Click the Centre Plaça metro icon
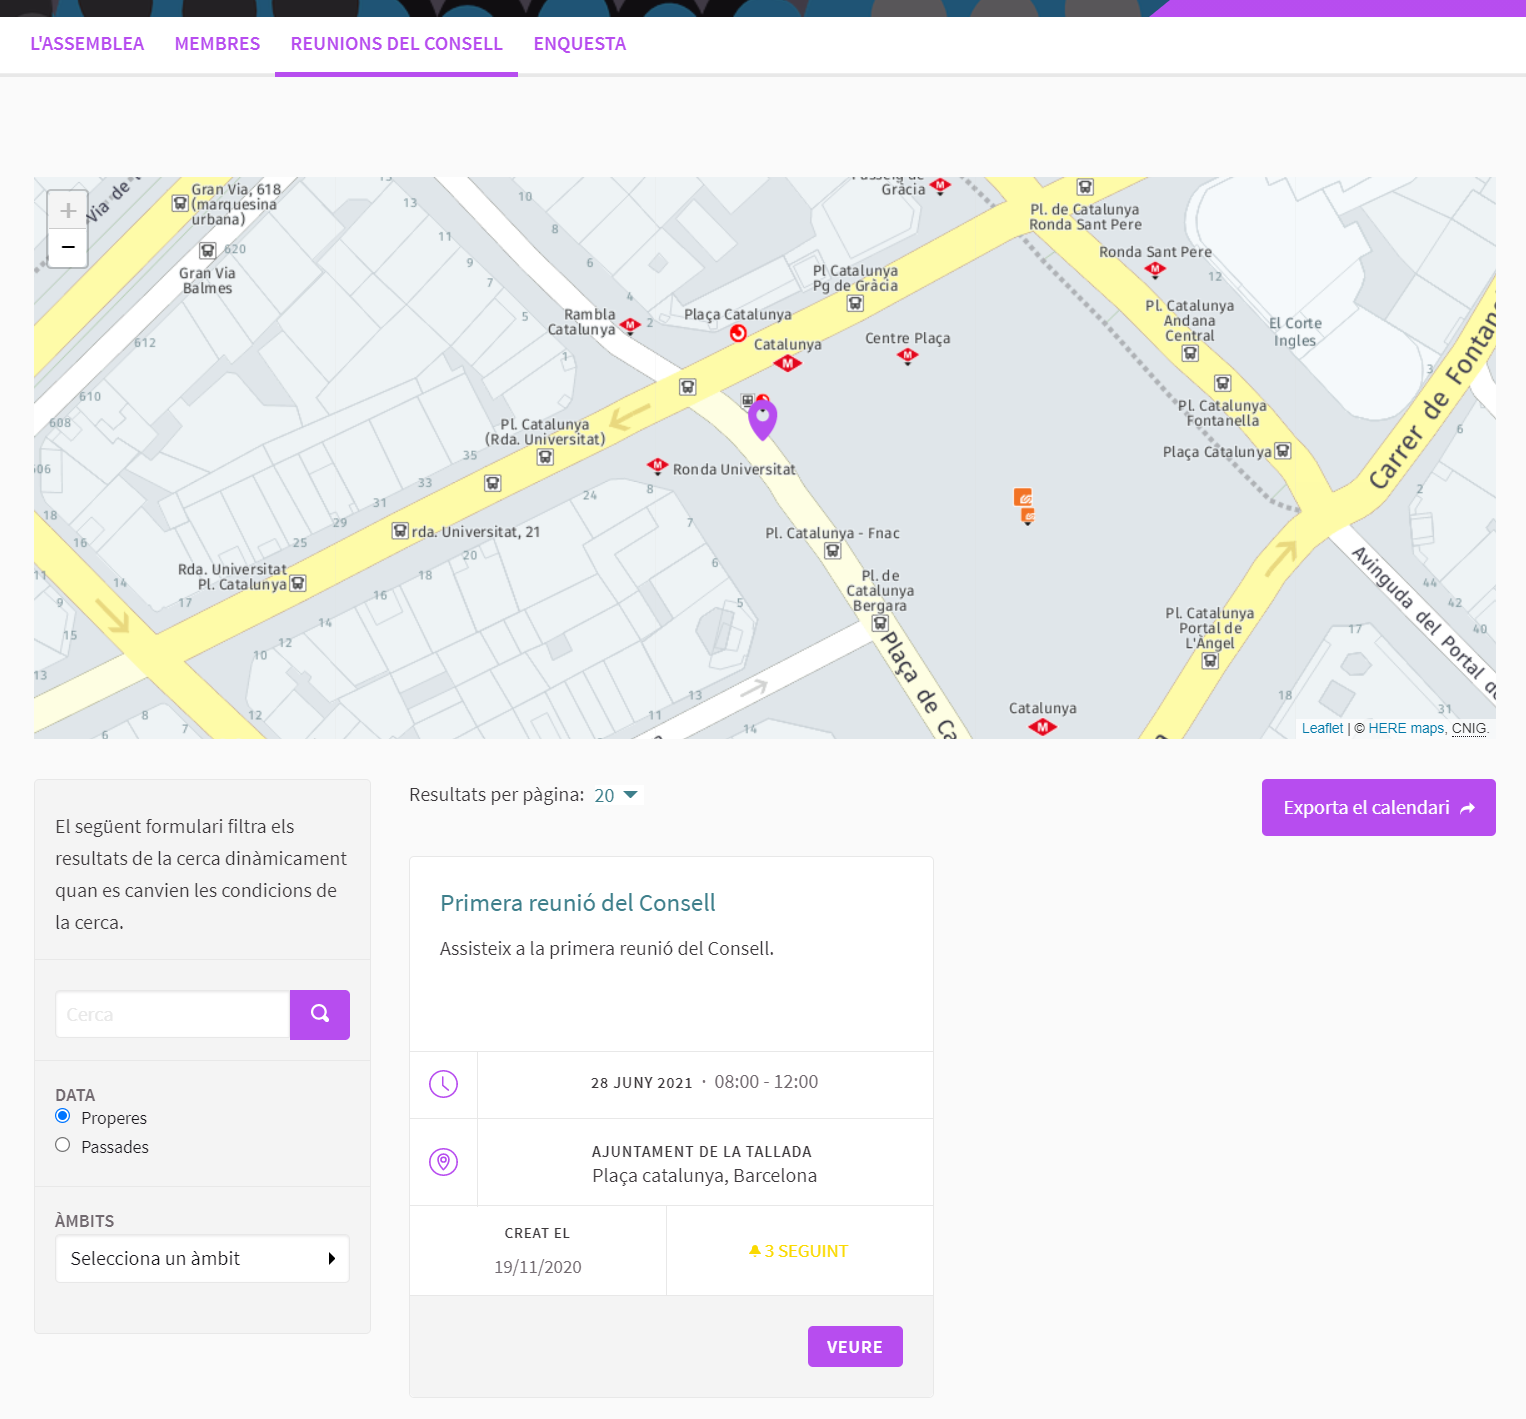This screenshot has width=1526, height=1419. point(908,356)
